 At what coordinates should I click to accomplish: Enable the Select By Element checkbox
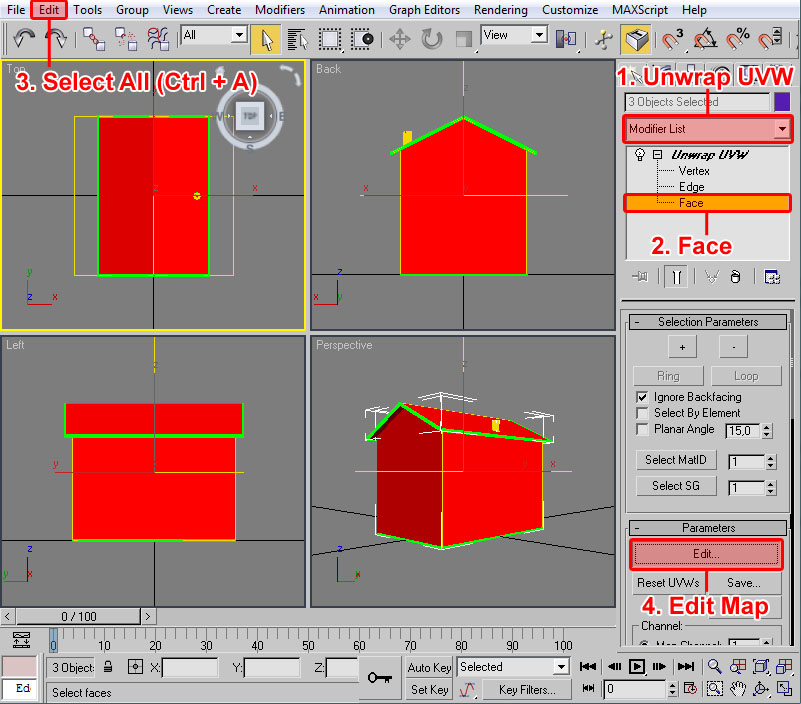coord(642,413)
